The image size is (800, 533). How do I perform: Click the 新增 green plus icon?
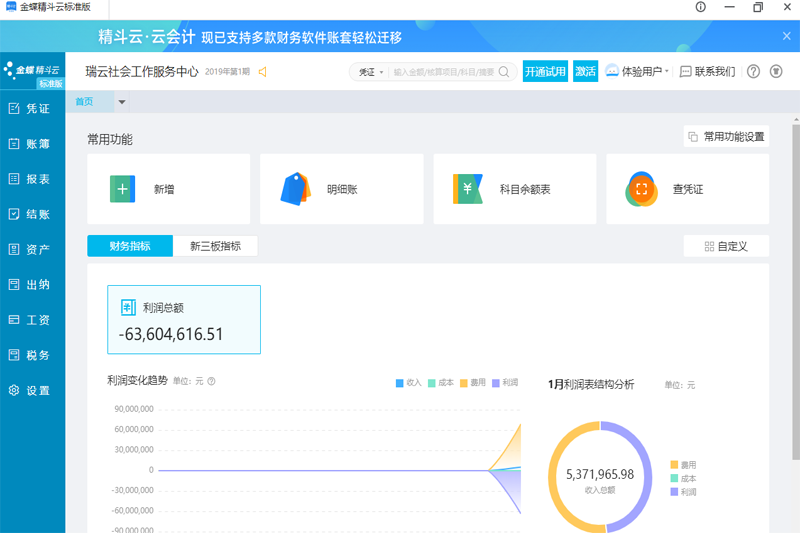point(122,189)
